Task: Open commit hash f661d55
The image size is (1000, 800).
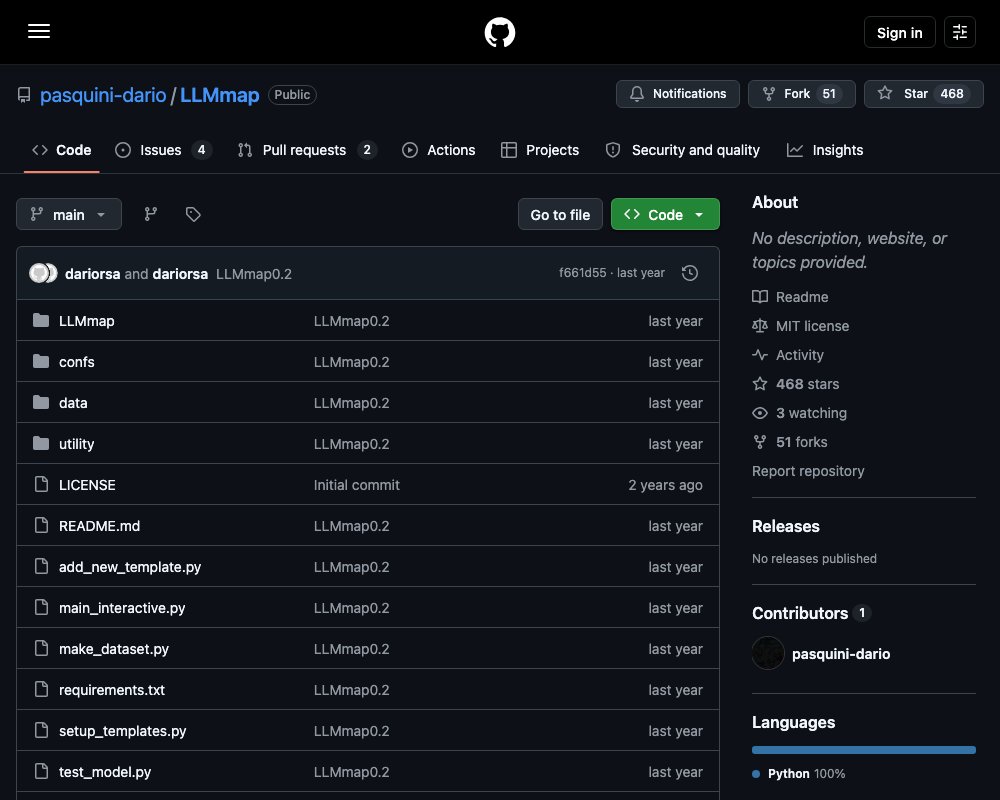Action: [x=582, y=273]
